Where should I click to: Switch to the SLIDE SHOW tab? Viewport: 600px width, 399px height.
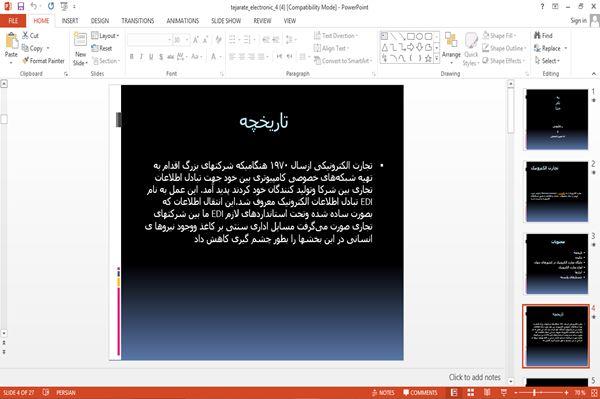[x=226, y=21]
